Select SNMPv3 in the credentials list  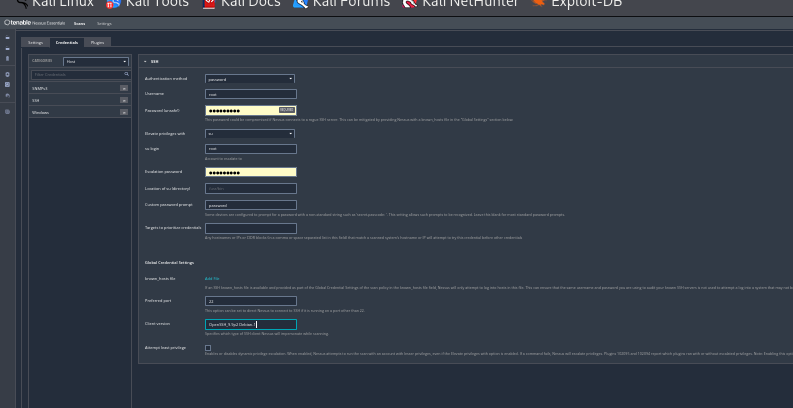click(80, 88)
